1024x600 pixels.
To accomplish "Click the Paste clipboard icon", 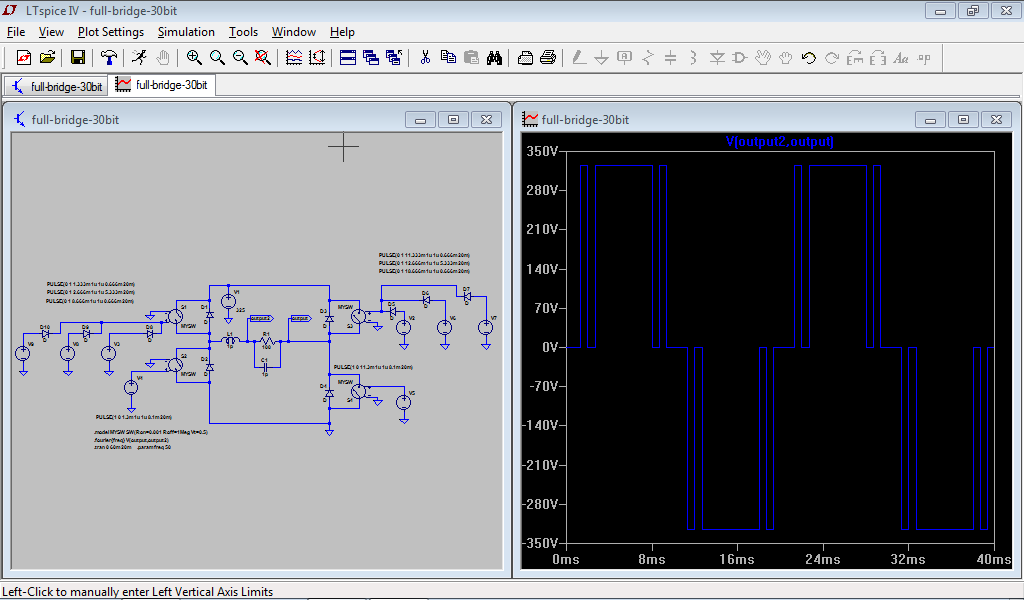I will pyautogui.click(x=471, y=57).
